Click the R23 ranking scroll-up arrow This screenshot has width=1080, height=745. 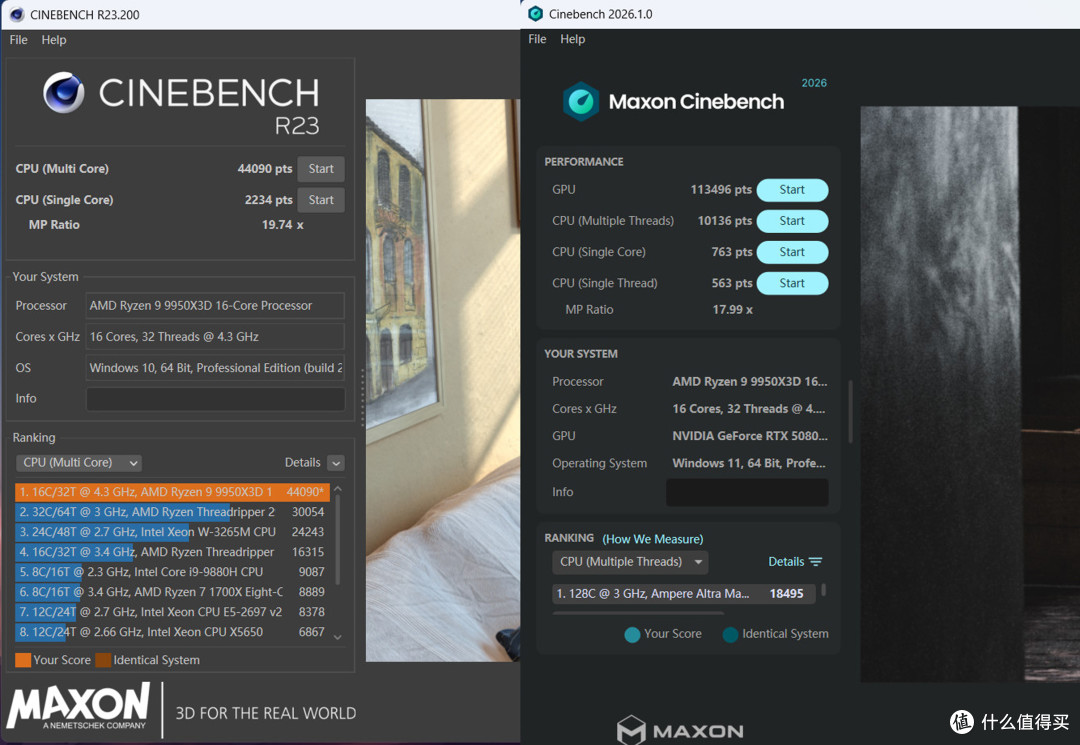tap(338, 490)
